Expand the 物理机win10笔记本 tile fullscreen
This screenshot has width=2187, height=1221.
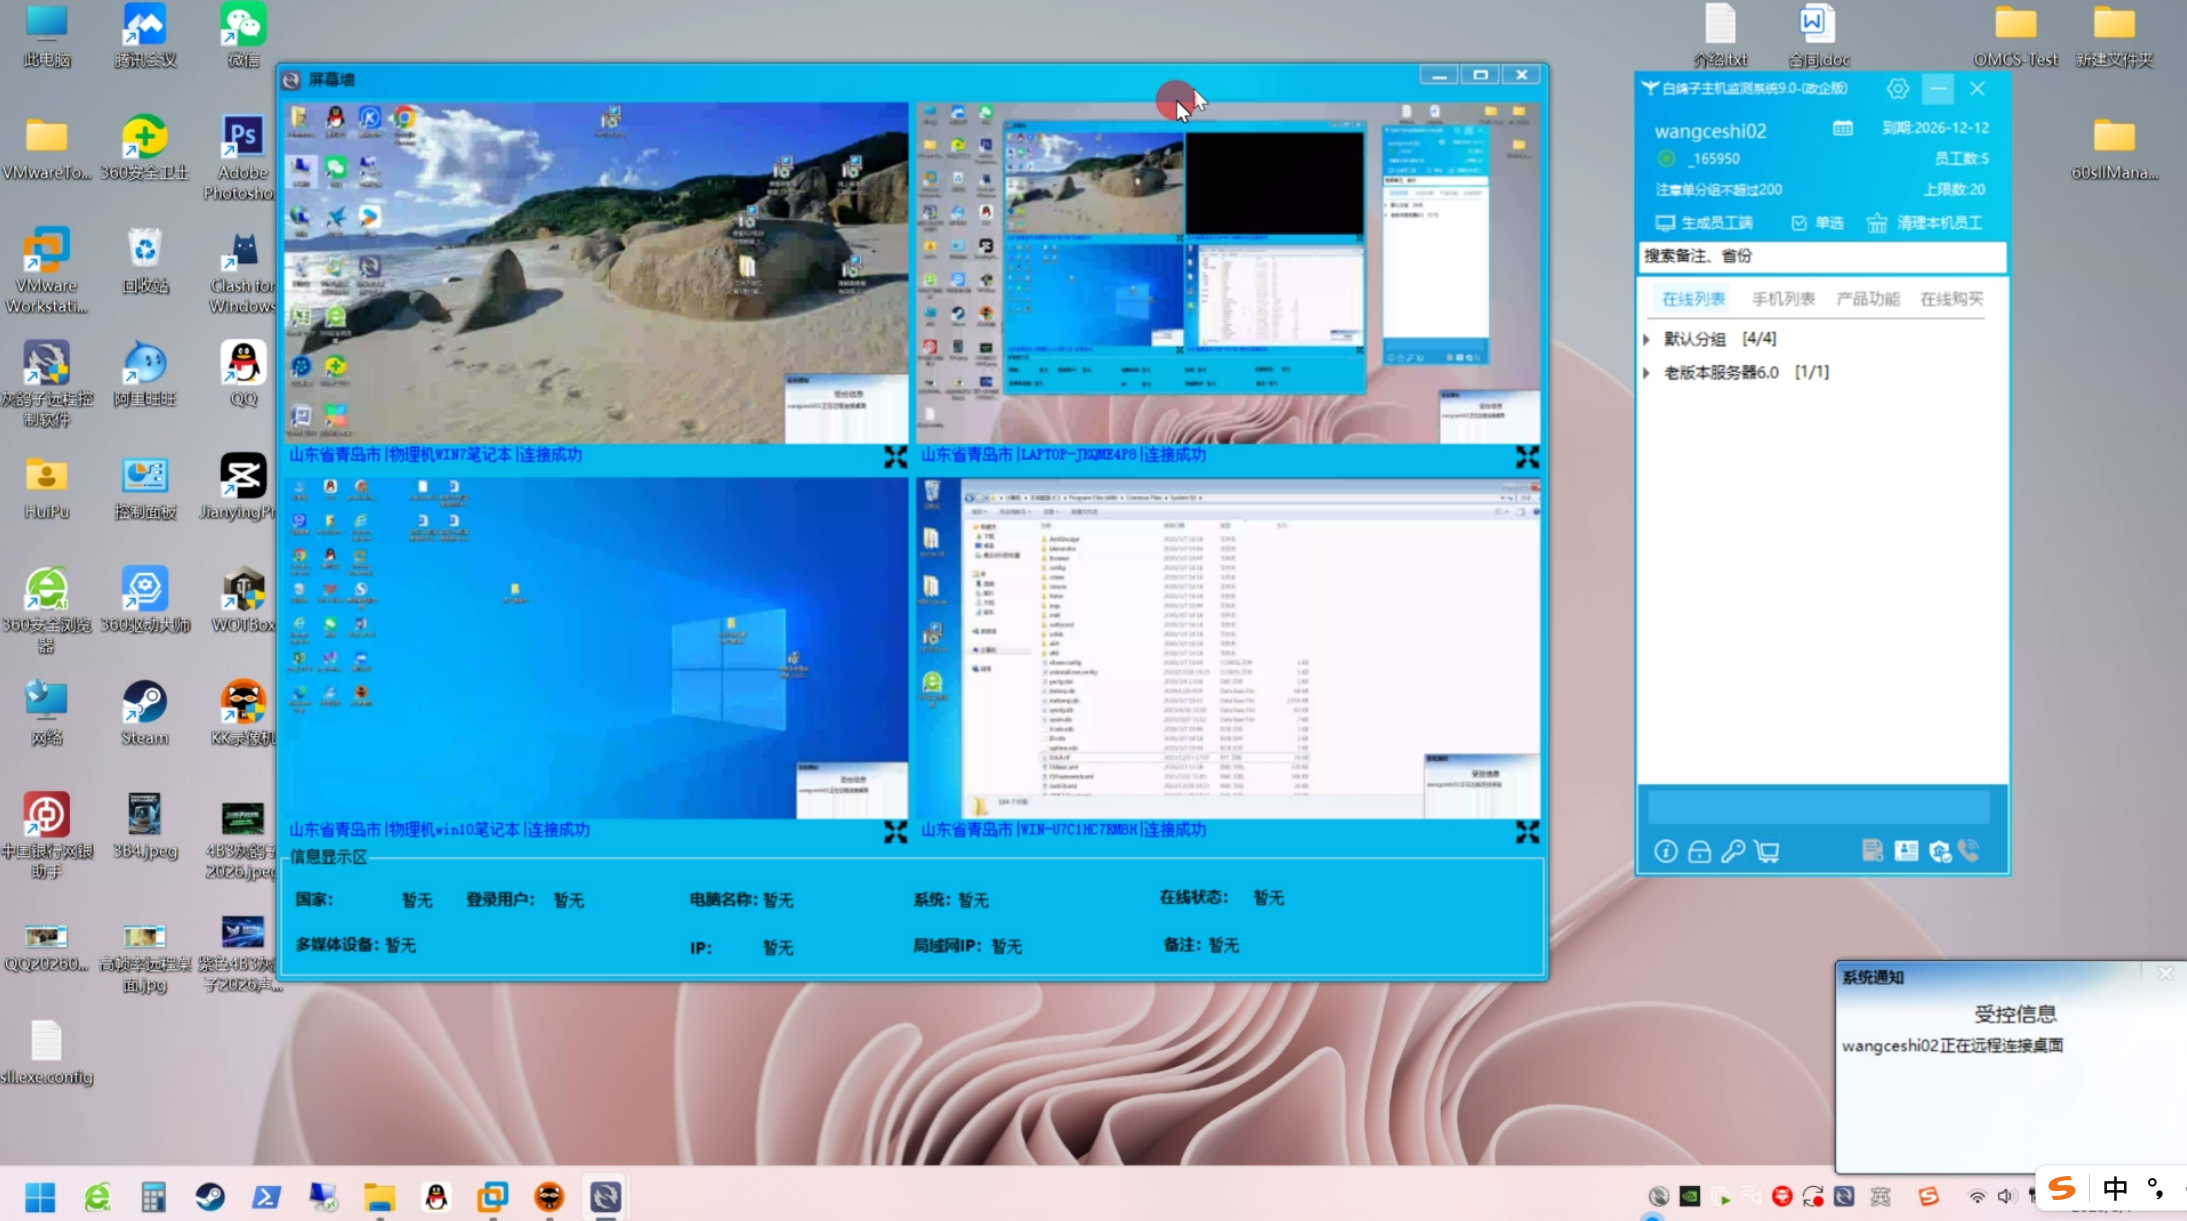click(895, 832)
